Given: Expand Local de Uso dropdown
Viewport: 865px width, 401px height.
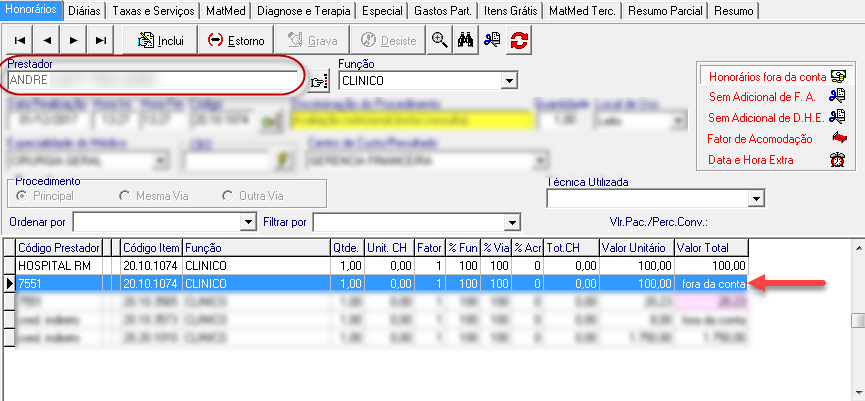Looking at the screenshot, I should coord(680,121).
